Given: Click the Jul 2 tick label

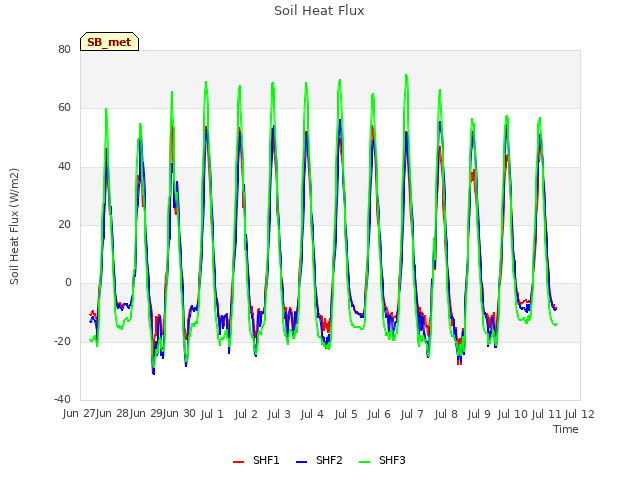Looking at the screenshot, I should 246,414.
